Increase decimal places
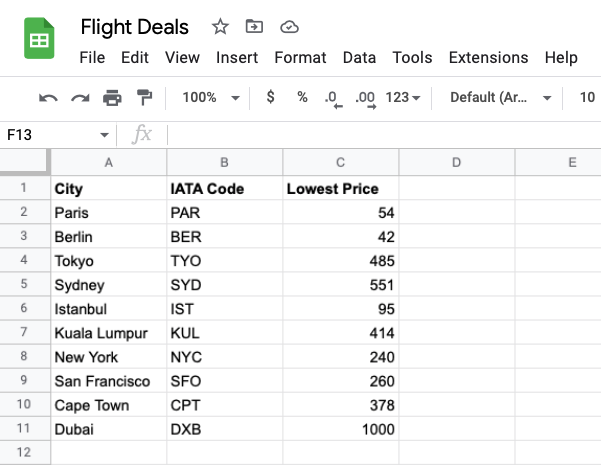The width and height of the screenshot is (601, 465). [x=366, y=99]
